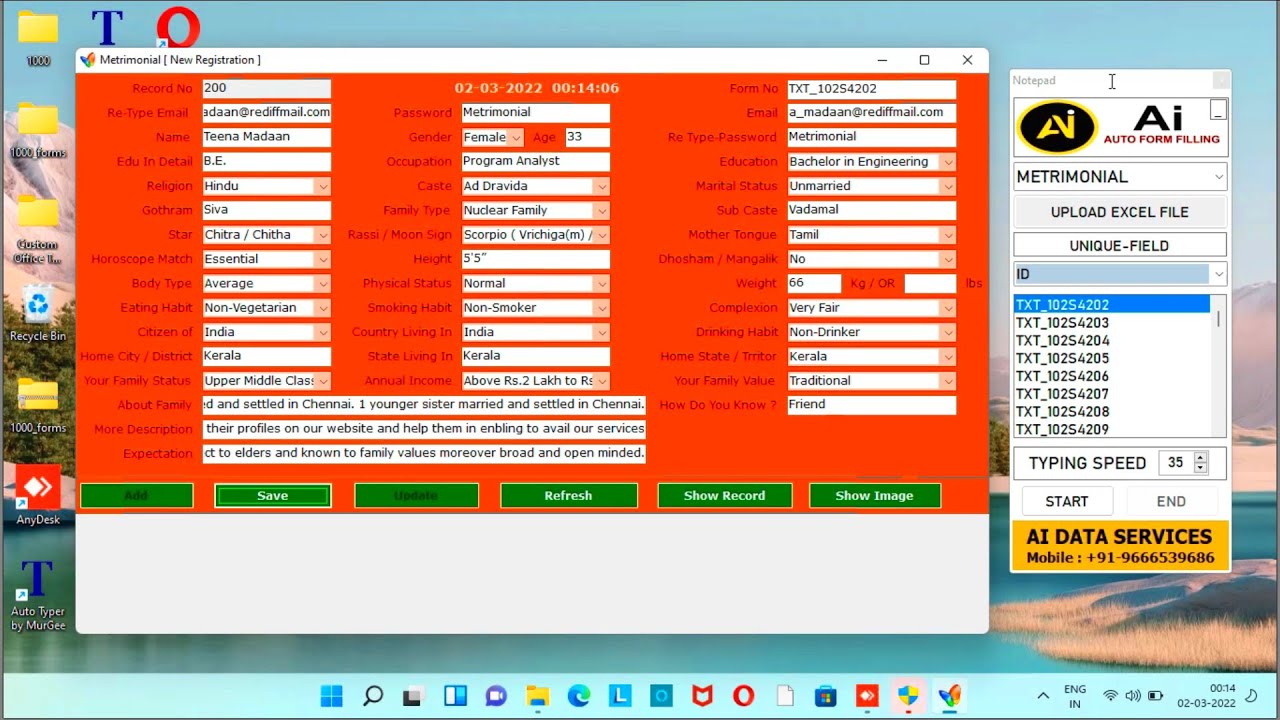Click the Gothram field showing Siva

(x=266, y=210)
